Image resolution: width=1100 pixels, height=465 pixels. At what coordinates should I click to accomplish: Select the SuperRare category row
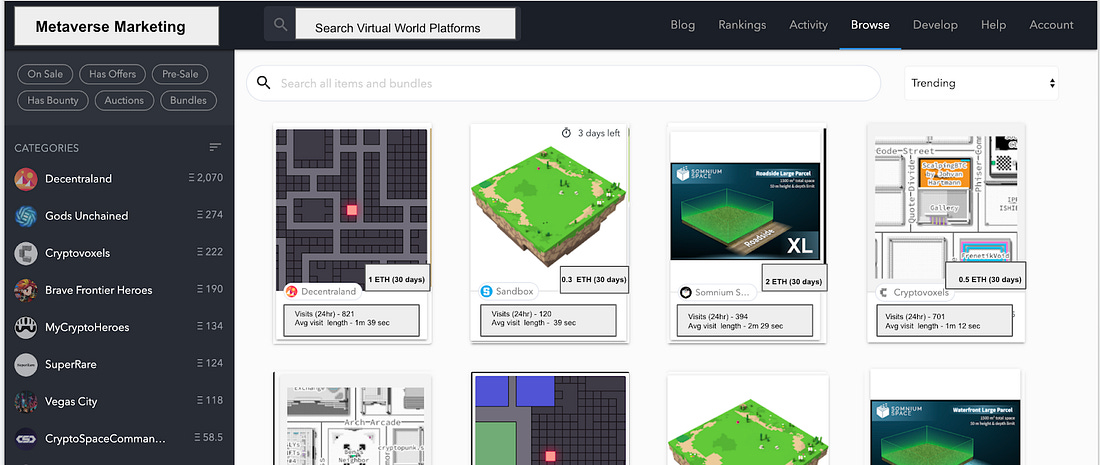click(117, 364)
